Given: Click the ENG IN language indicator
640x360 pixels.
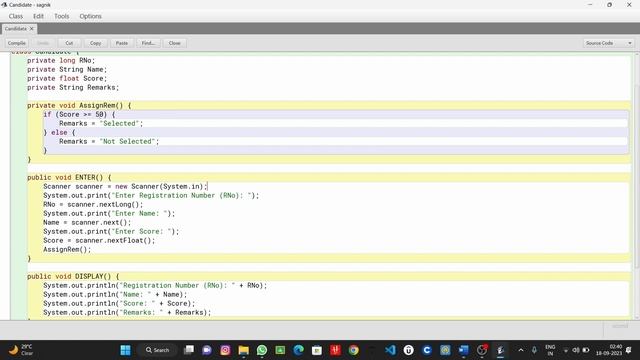Looking at the screenshot, I should coord(550,350).
